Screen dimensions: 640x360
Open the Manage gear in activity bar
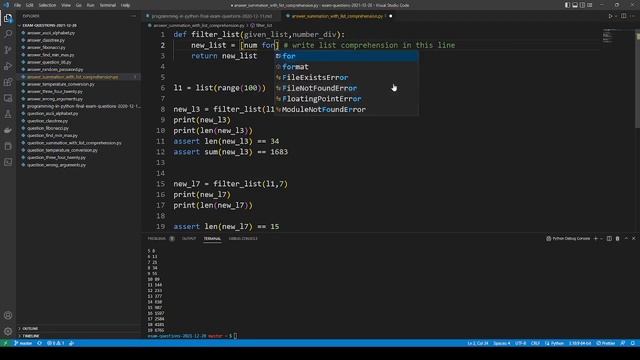pos(8,331)
